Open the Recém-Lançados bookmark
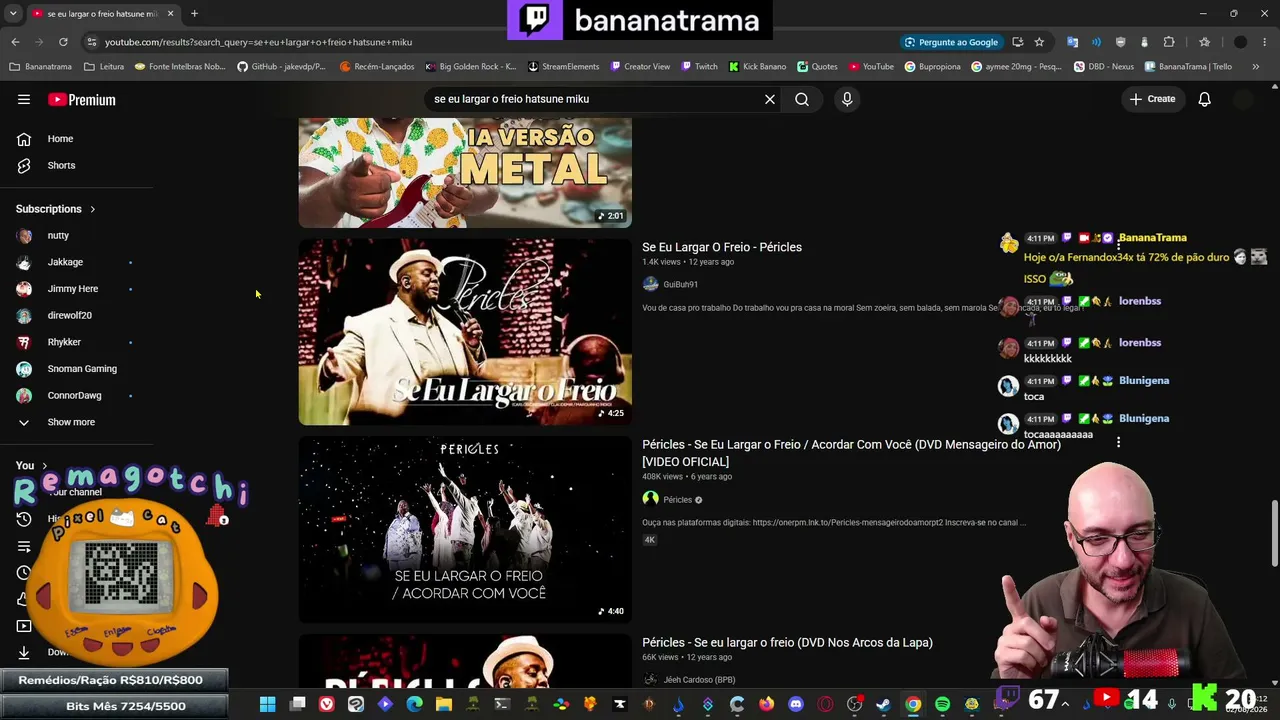This screenshot has width=1280, height=720. click(377, 67)
